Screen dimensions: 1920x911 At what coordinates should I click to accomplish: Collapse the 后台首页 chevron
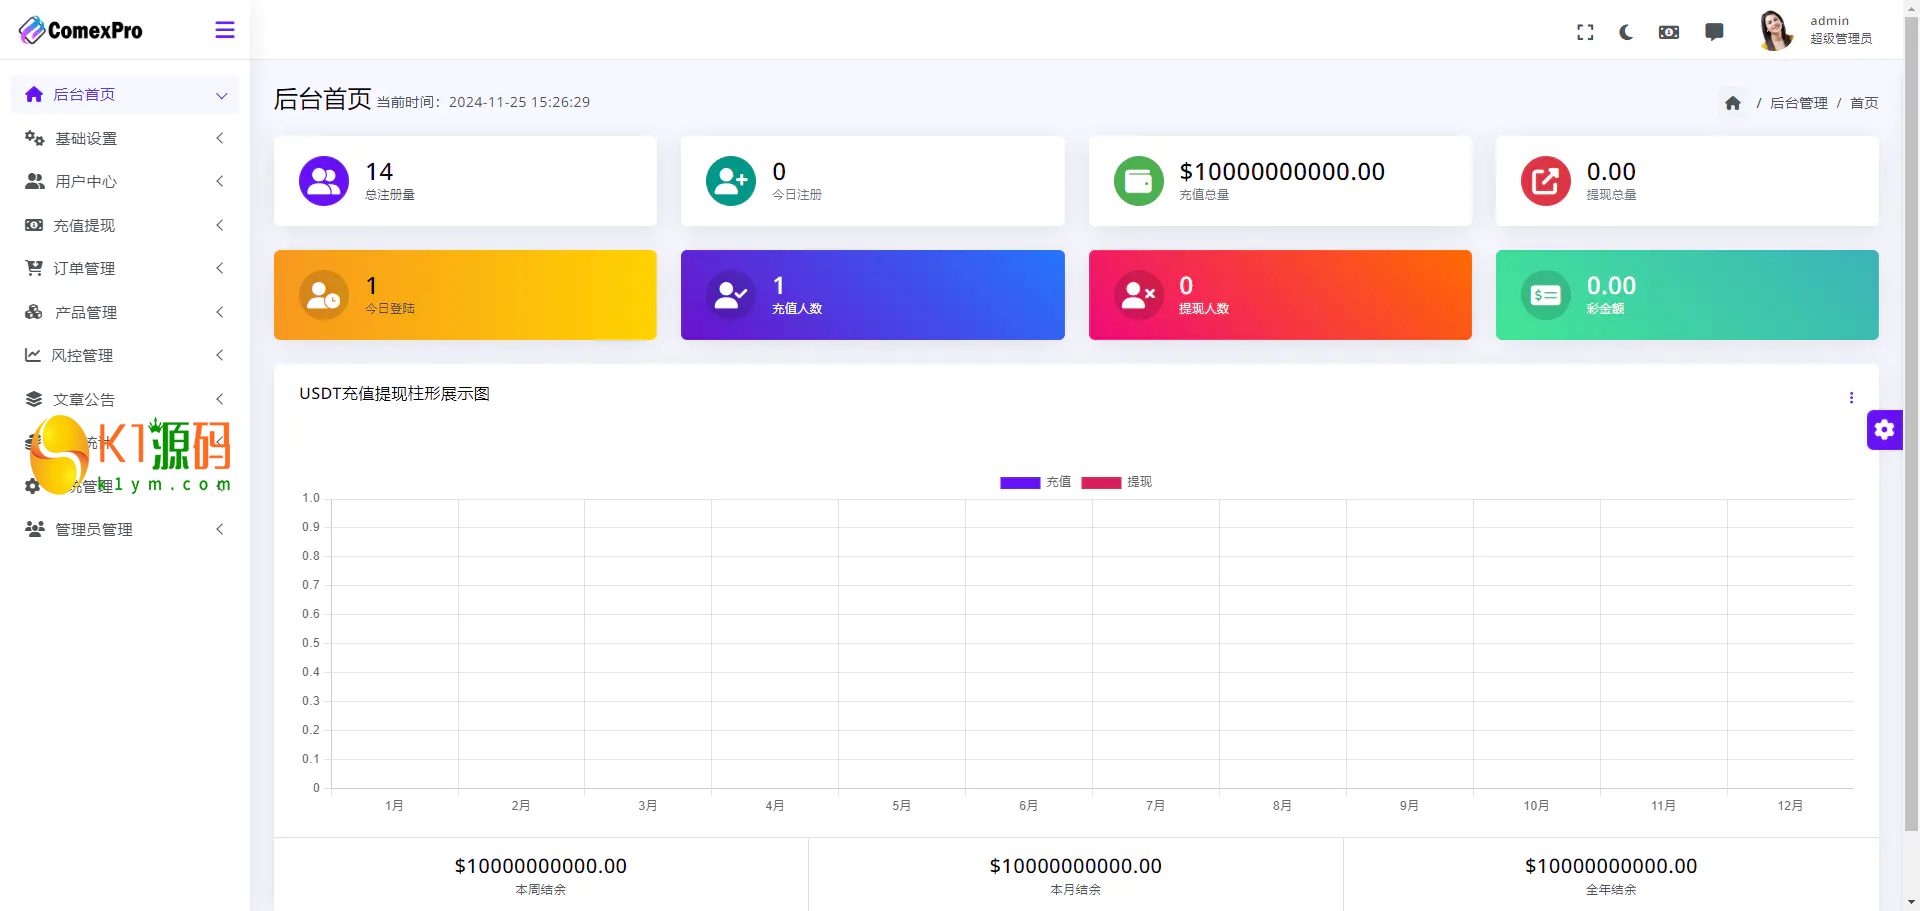click(x=221, y=95)
